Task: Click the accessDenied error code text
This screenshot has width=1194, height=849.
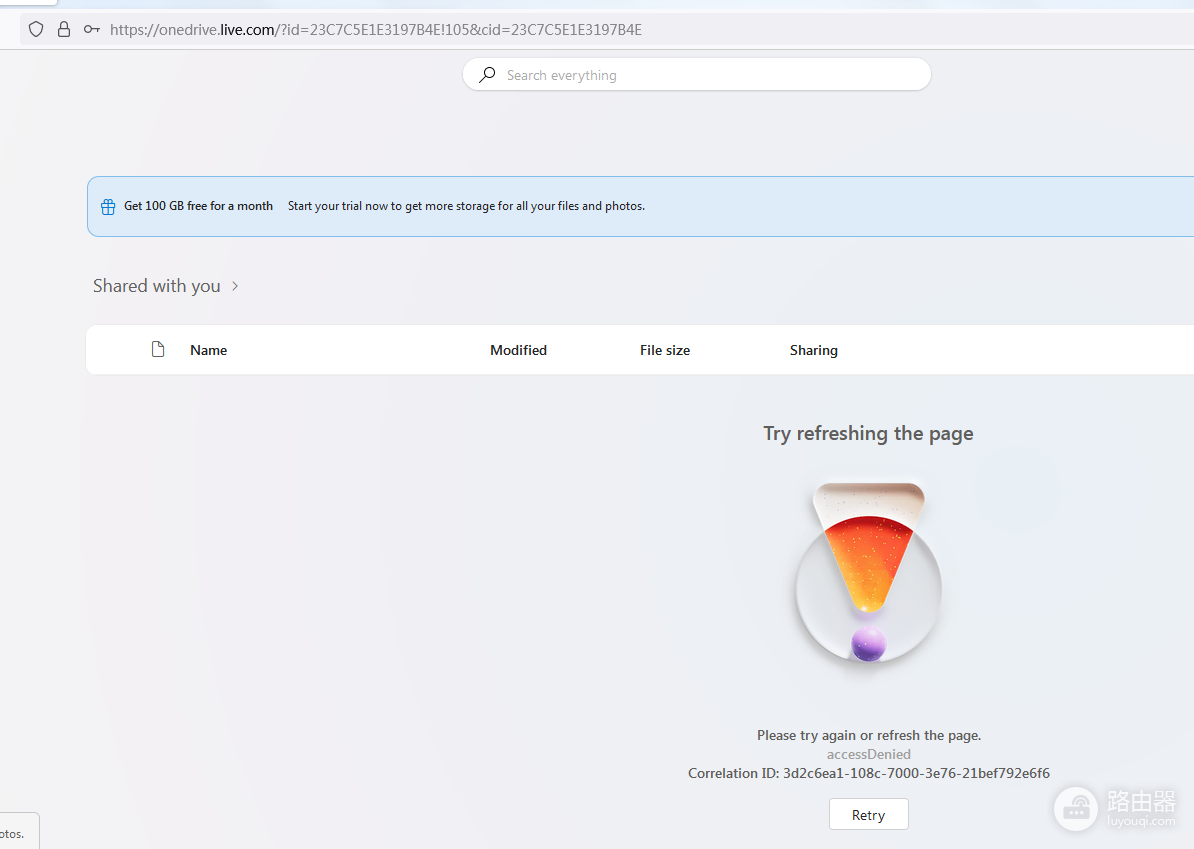Action: pos(869,755)
